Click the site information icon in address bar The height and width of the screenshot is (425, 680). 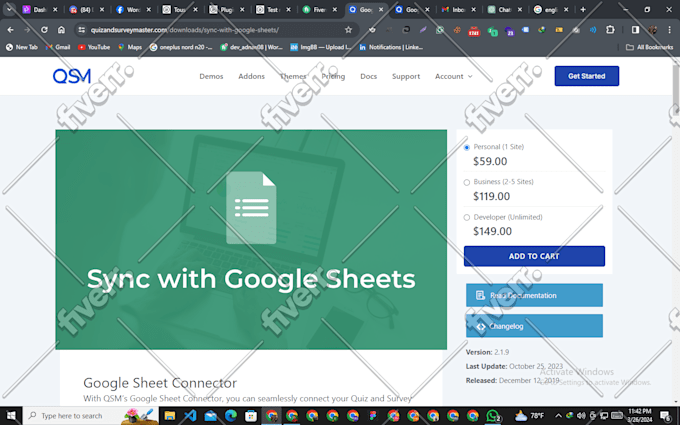coord(81,29)
